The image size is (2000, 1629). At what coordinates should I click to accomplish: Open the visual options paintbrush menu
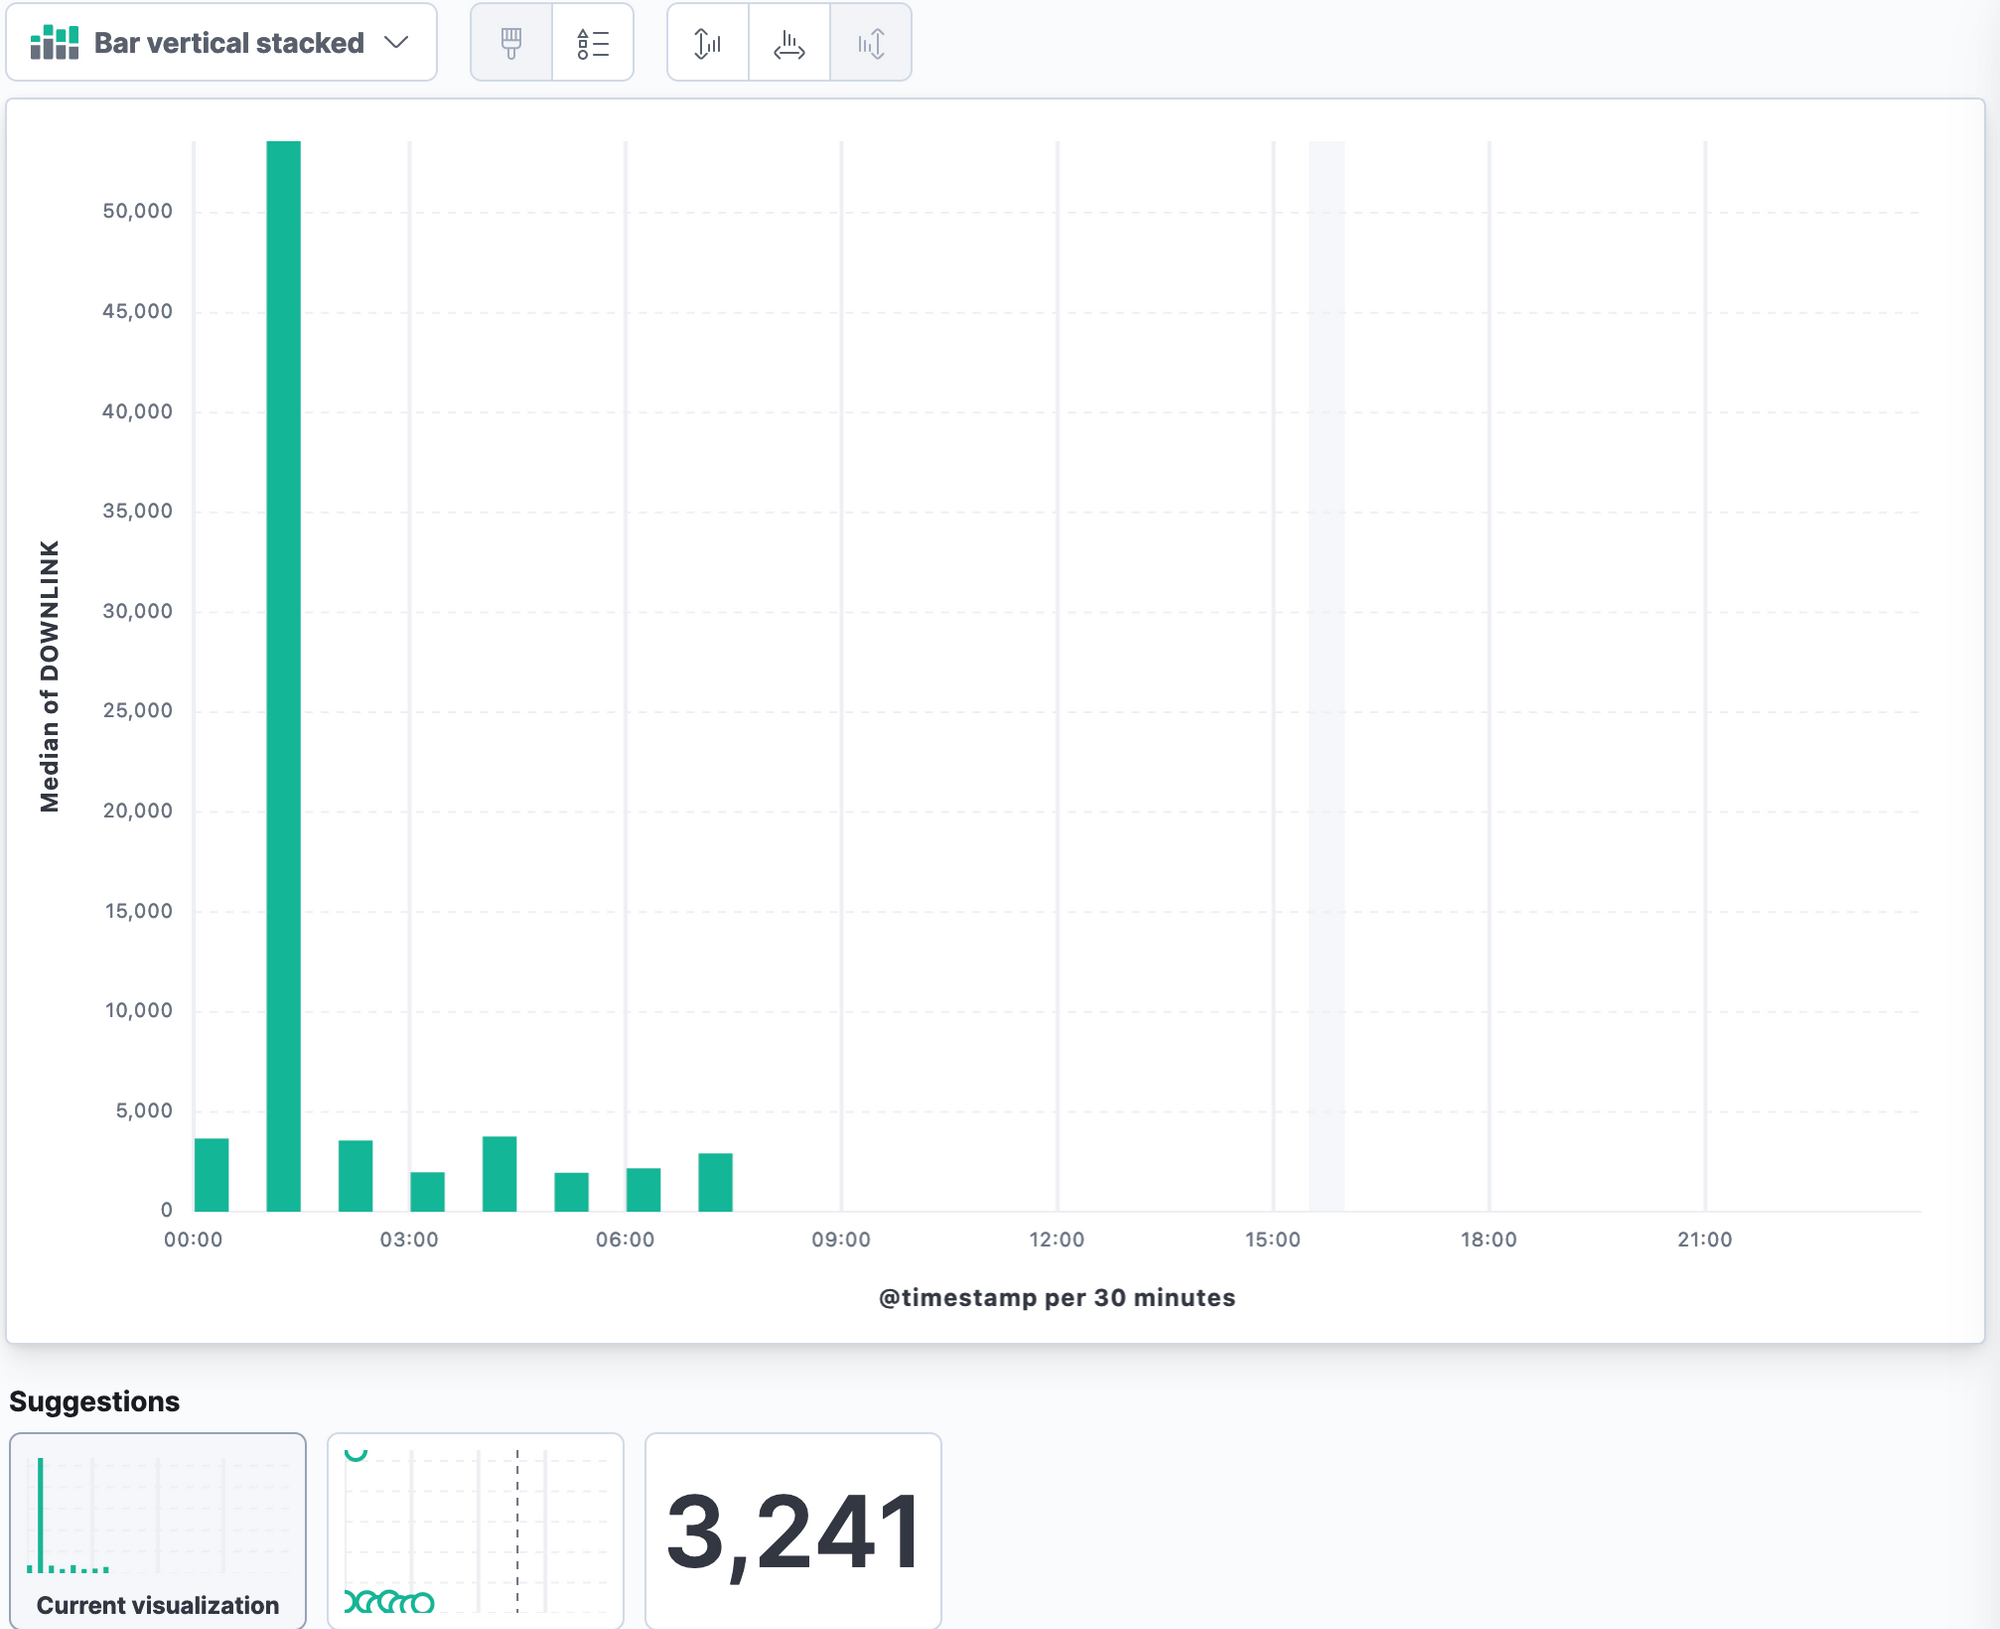(511, 43)
